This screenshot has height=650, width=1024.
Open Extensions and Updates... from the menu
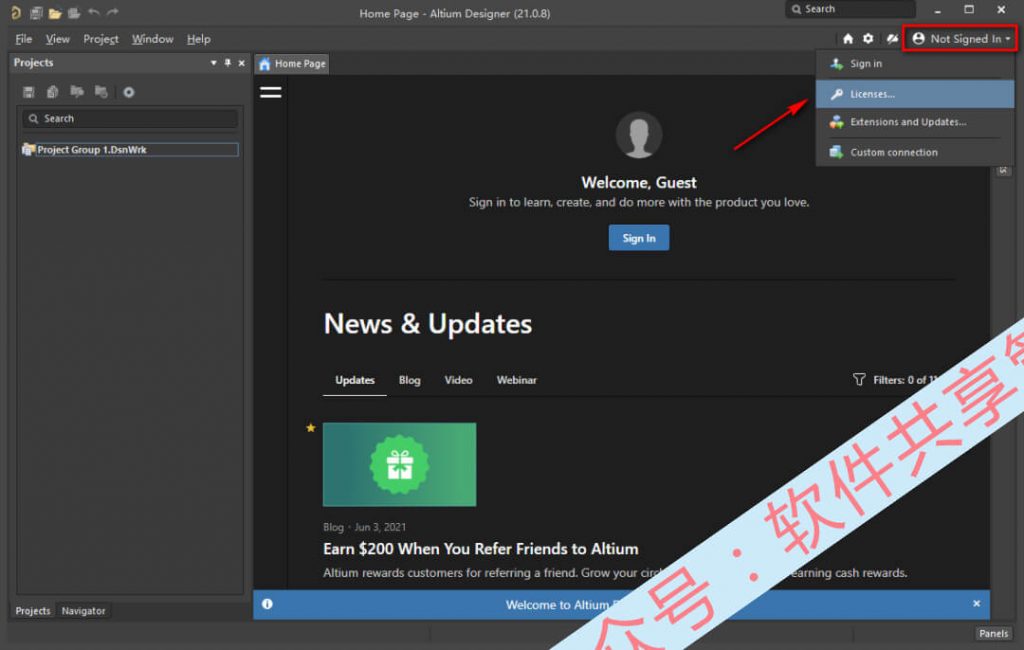click(915, 122)
